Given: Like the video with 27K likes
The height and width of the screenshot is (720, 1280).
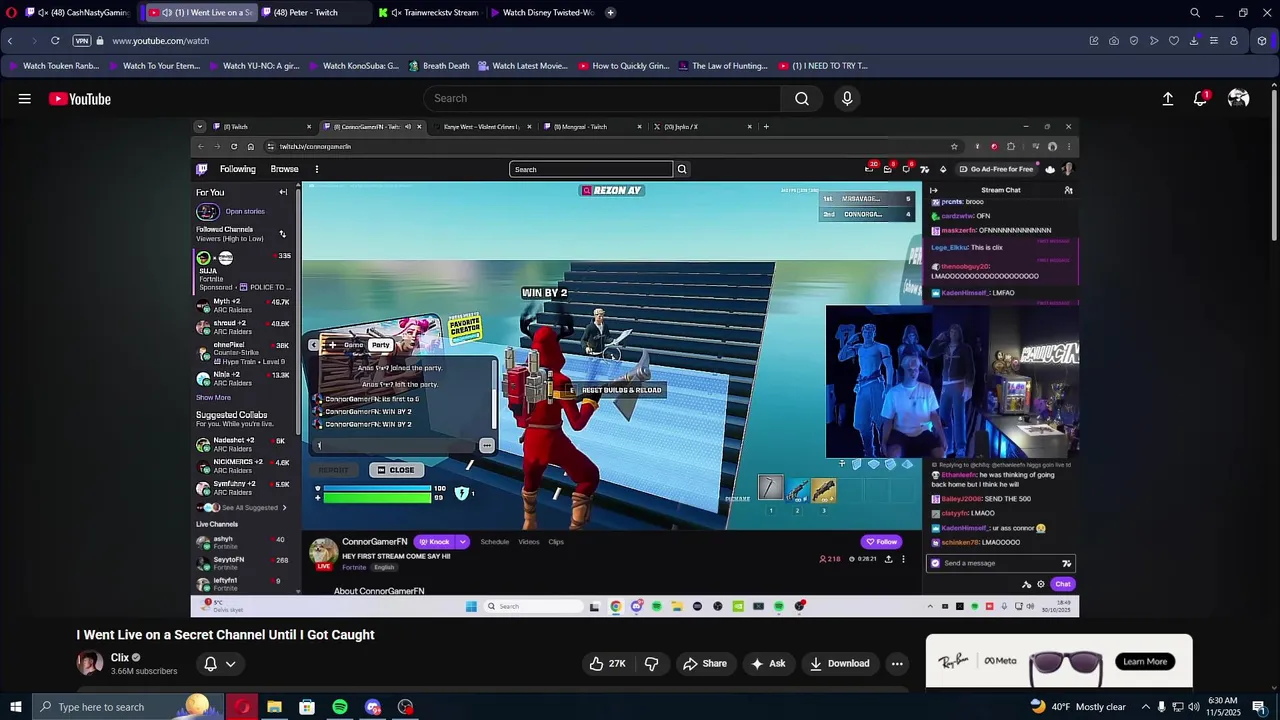Looking at the screenshot, I should pos(607,663).
